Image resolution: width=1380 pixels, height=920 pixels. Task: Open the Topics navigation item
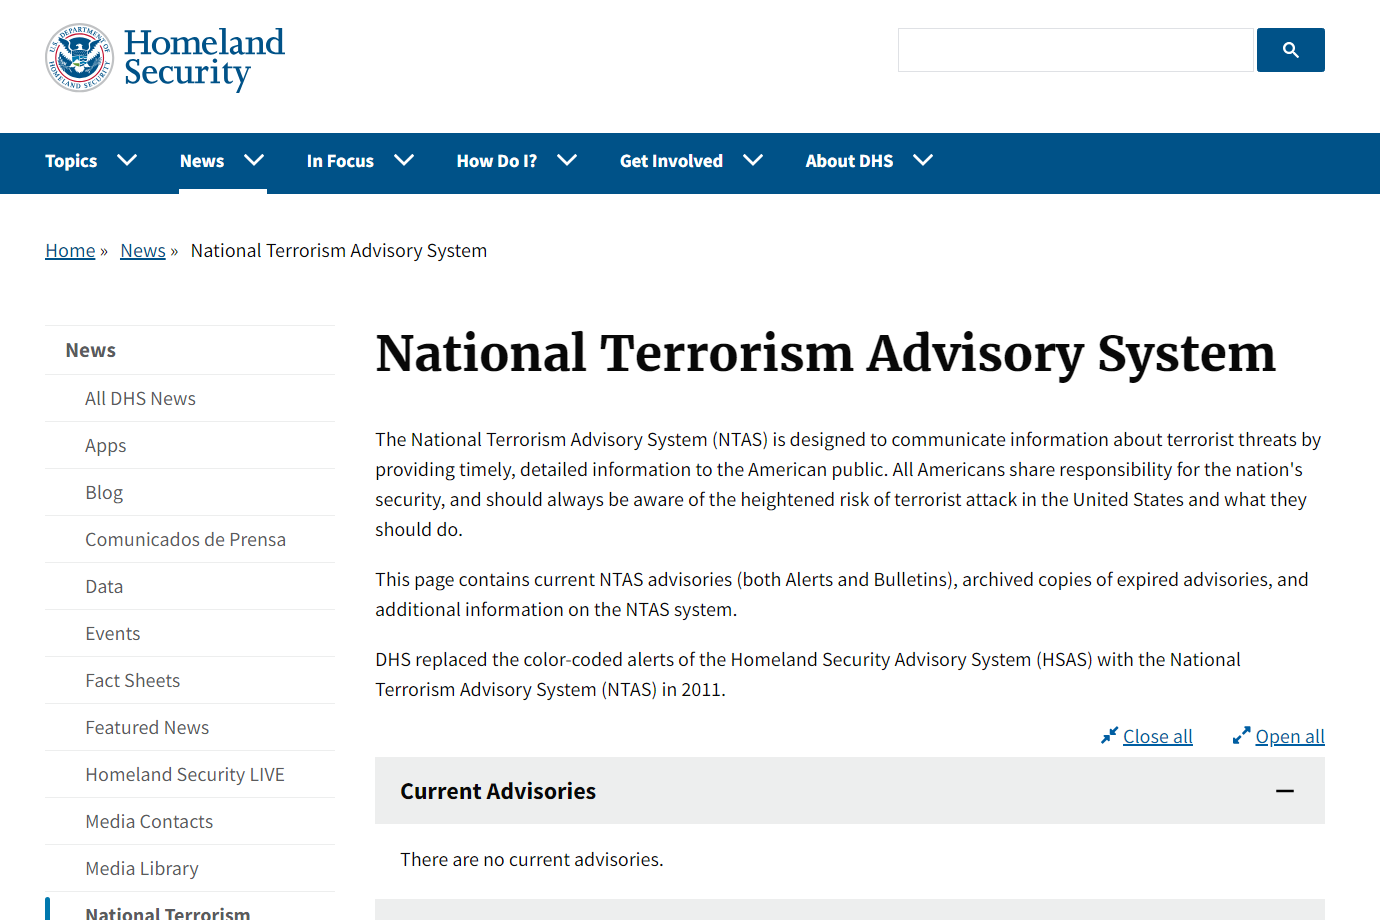(71, 161)
